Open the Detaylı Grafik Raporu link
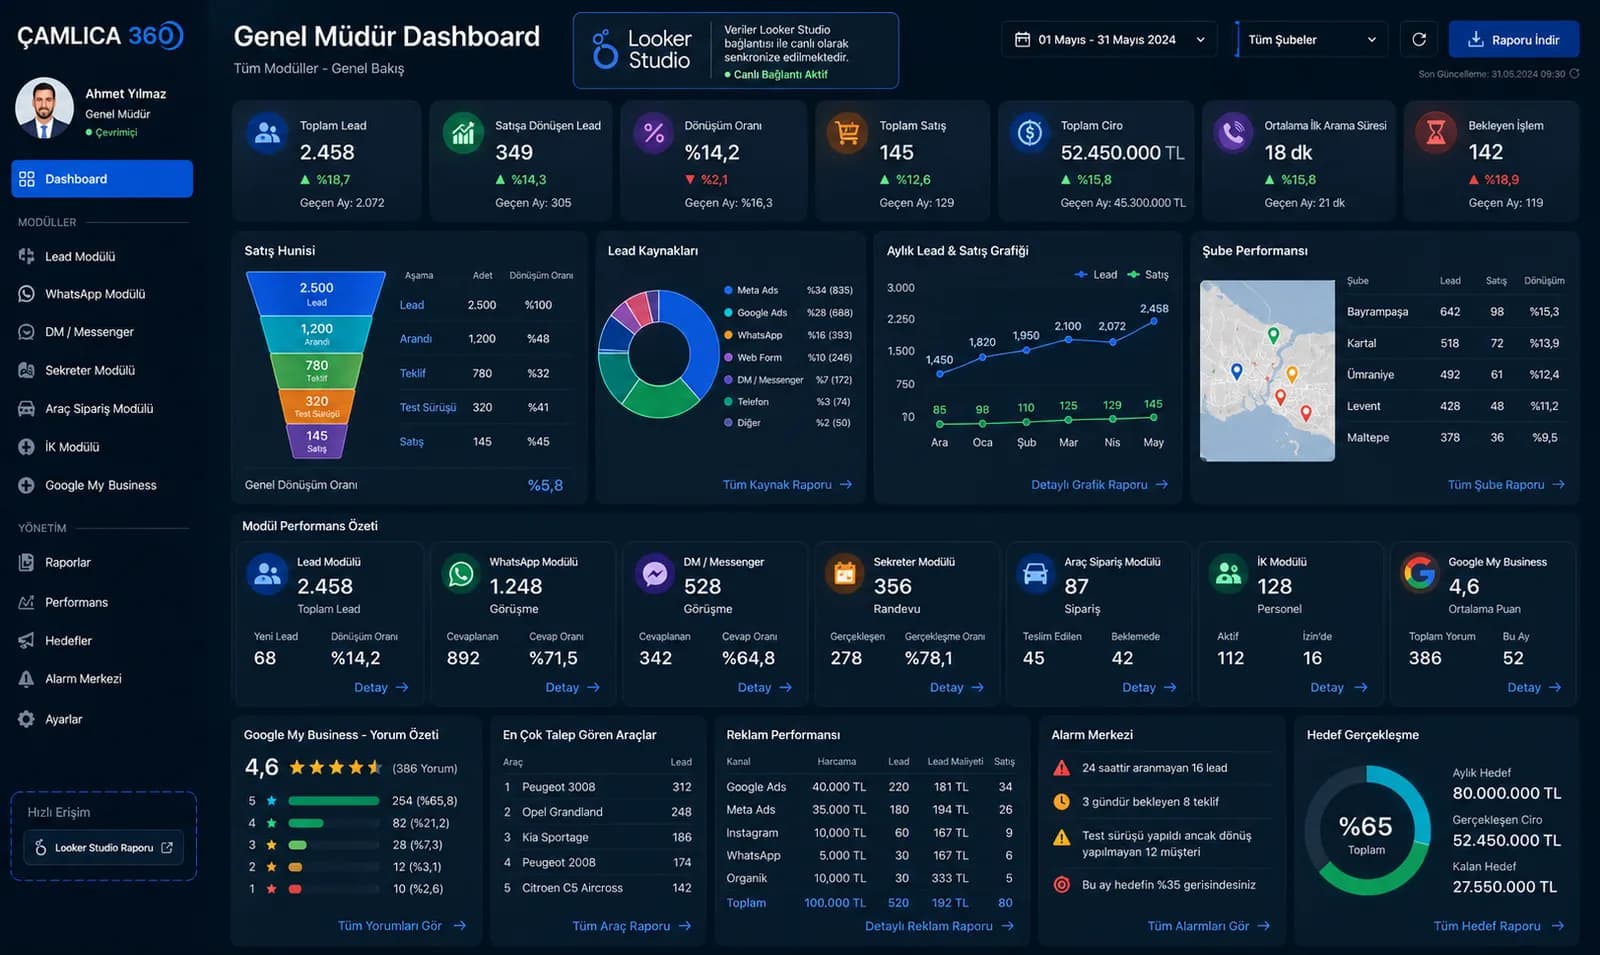This screenshot has height=955, width=1600. pos(1100,485)
